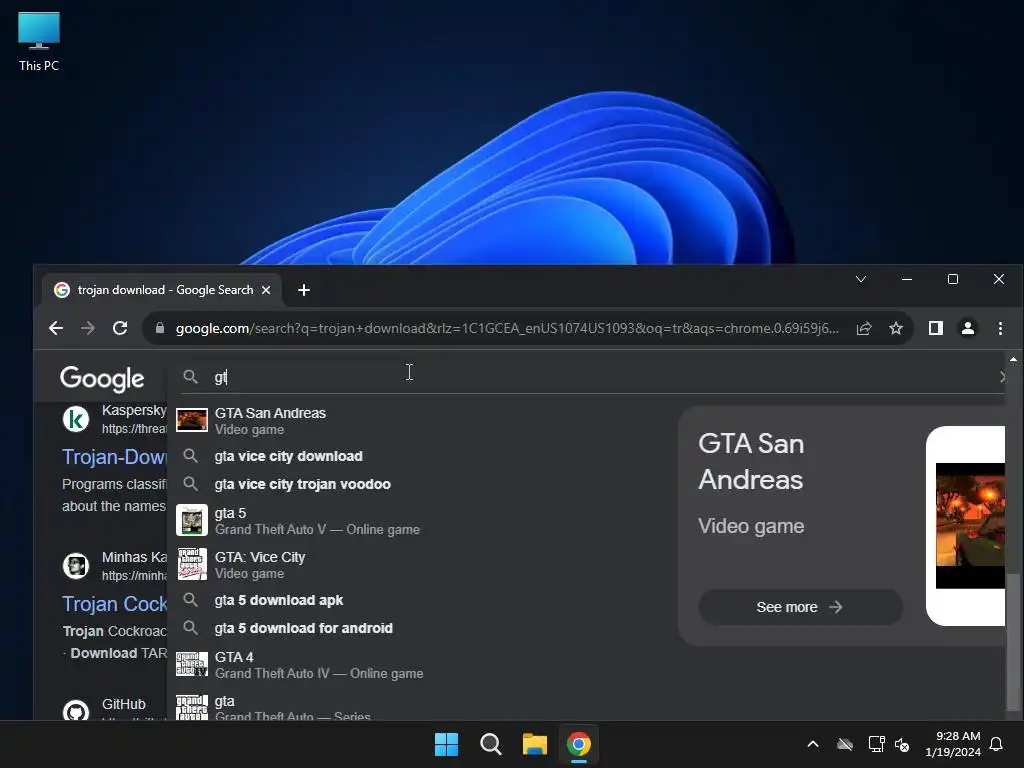Viewport: 1024px width, 768px height.
Task: Click the GTA: Vice City cover thumbnail
Action: point(192,564)
